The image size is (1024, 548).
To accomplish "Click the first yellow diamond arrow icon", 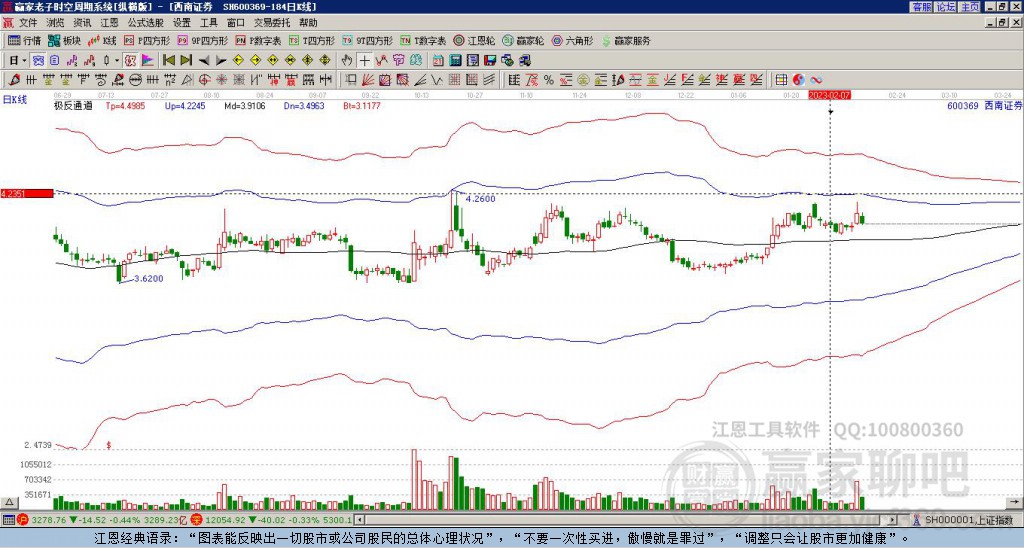I will [x=238, y=61].
